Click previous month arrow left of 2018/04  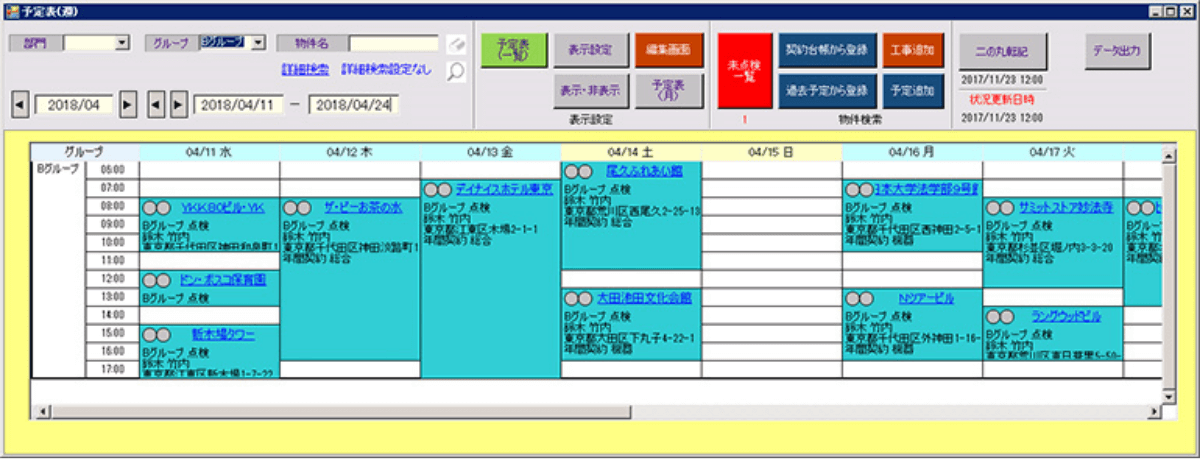pos(20,104)
